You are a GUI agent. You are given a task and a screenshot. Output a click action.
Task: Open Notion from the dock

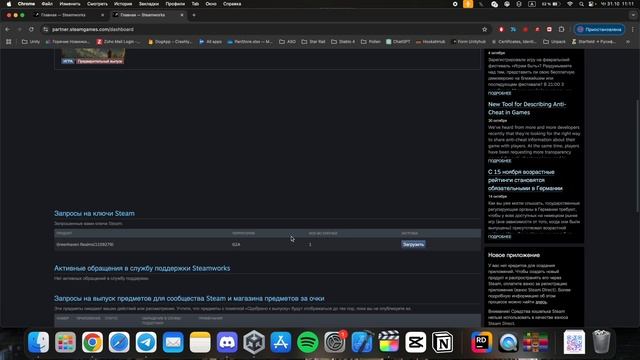click(x=442, y=342)
